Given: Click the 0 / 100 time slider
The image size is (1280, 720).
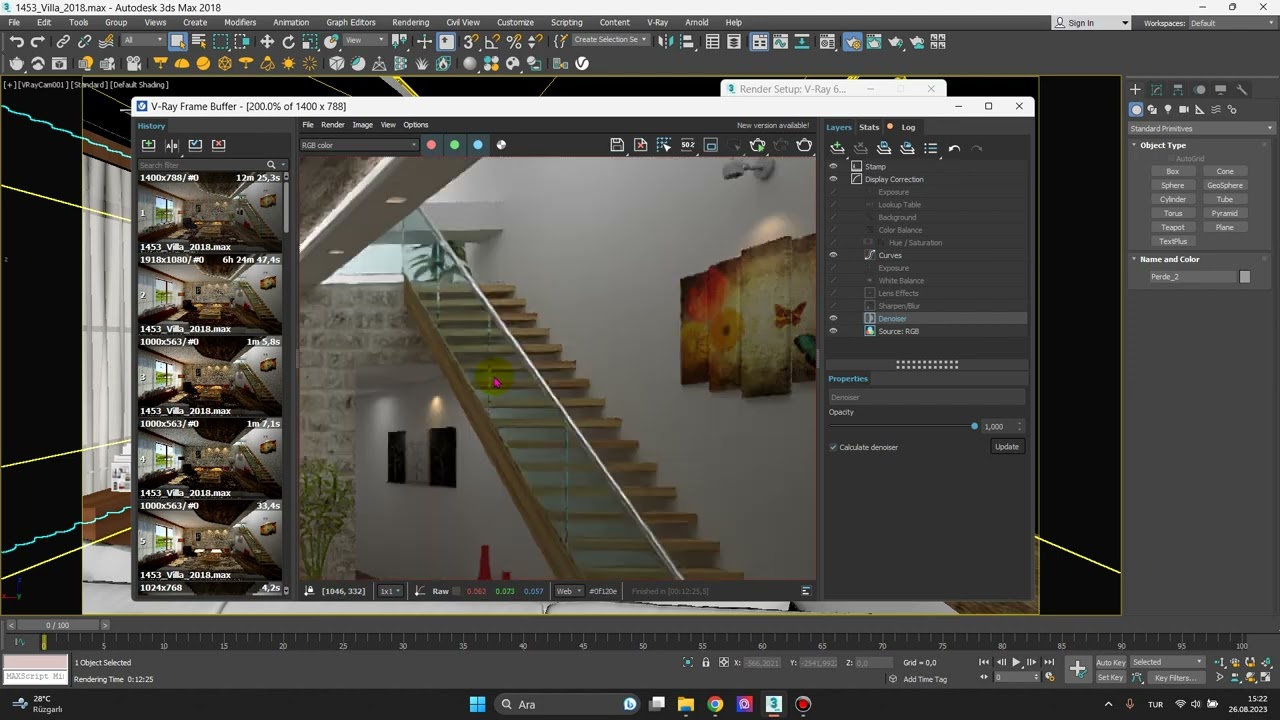Looking at the screenshot, I should [x=57, y=625].
